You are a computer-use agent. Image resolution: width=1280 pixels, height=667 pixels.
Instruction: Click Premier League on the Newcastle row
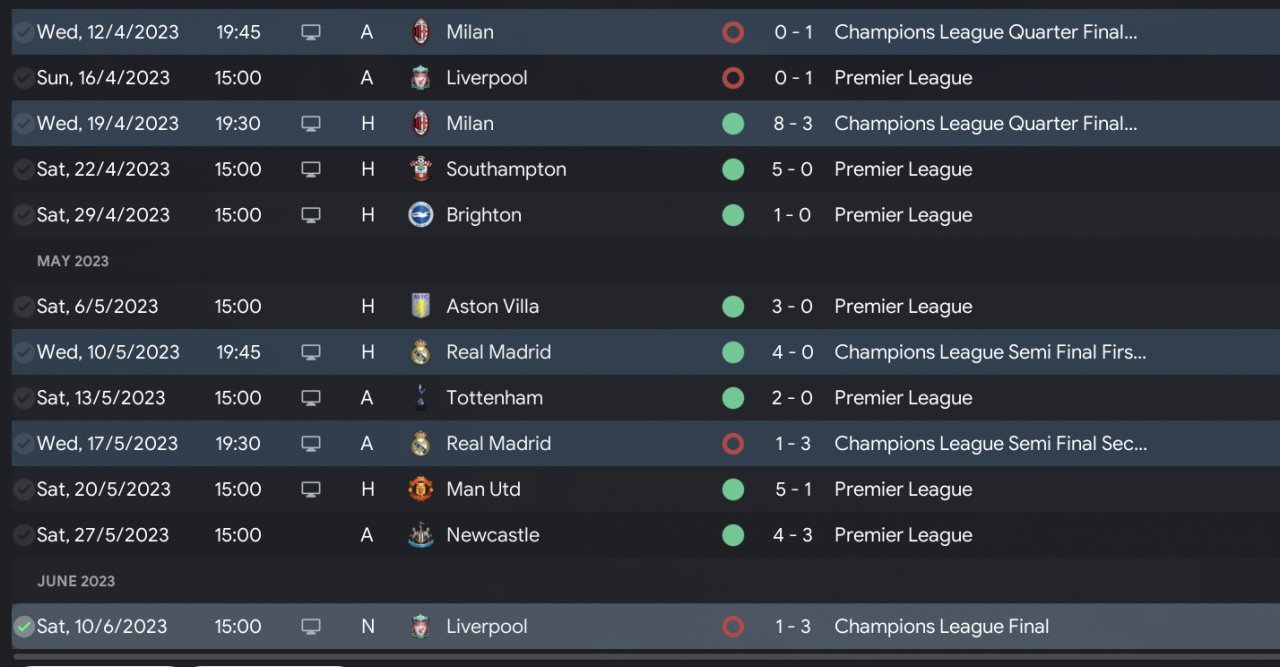pyautogui.click(x=903, y=535)
